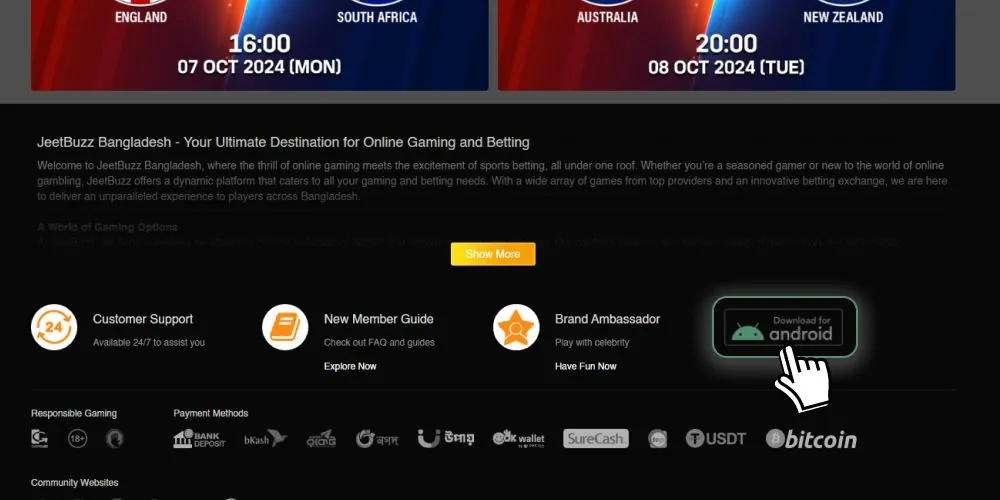
Task: Click the OK Wallet payment logo
Action: [518, 439]
